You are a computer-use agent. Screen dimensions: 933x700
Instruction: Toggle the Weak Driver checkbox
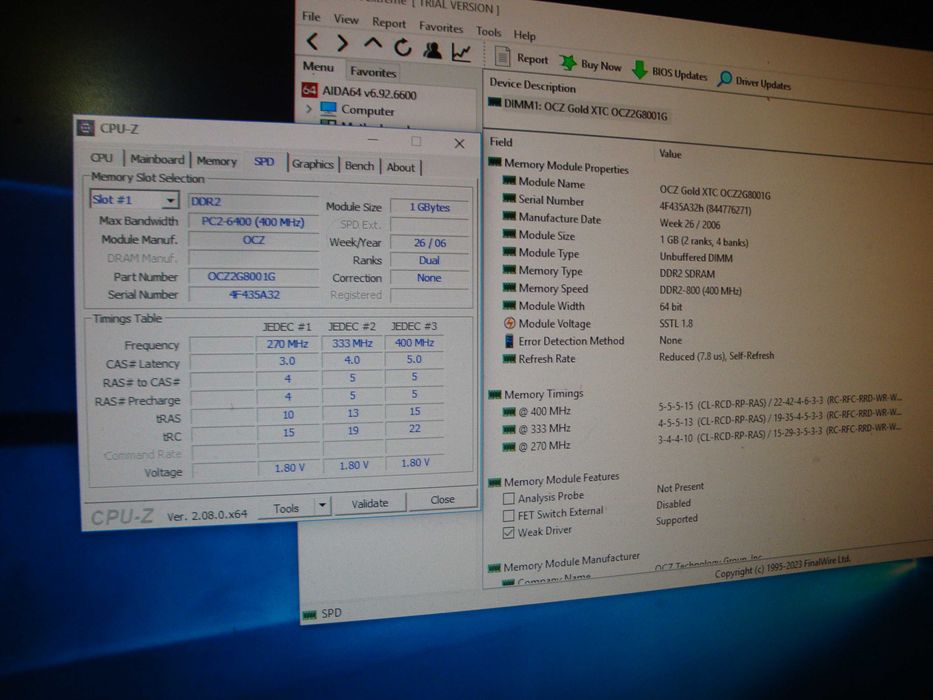(508, 532)
